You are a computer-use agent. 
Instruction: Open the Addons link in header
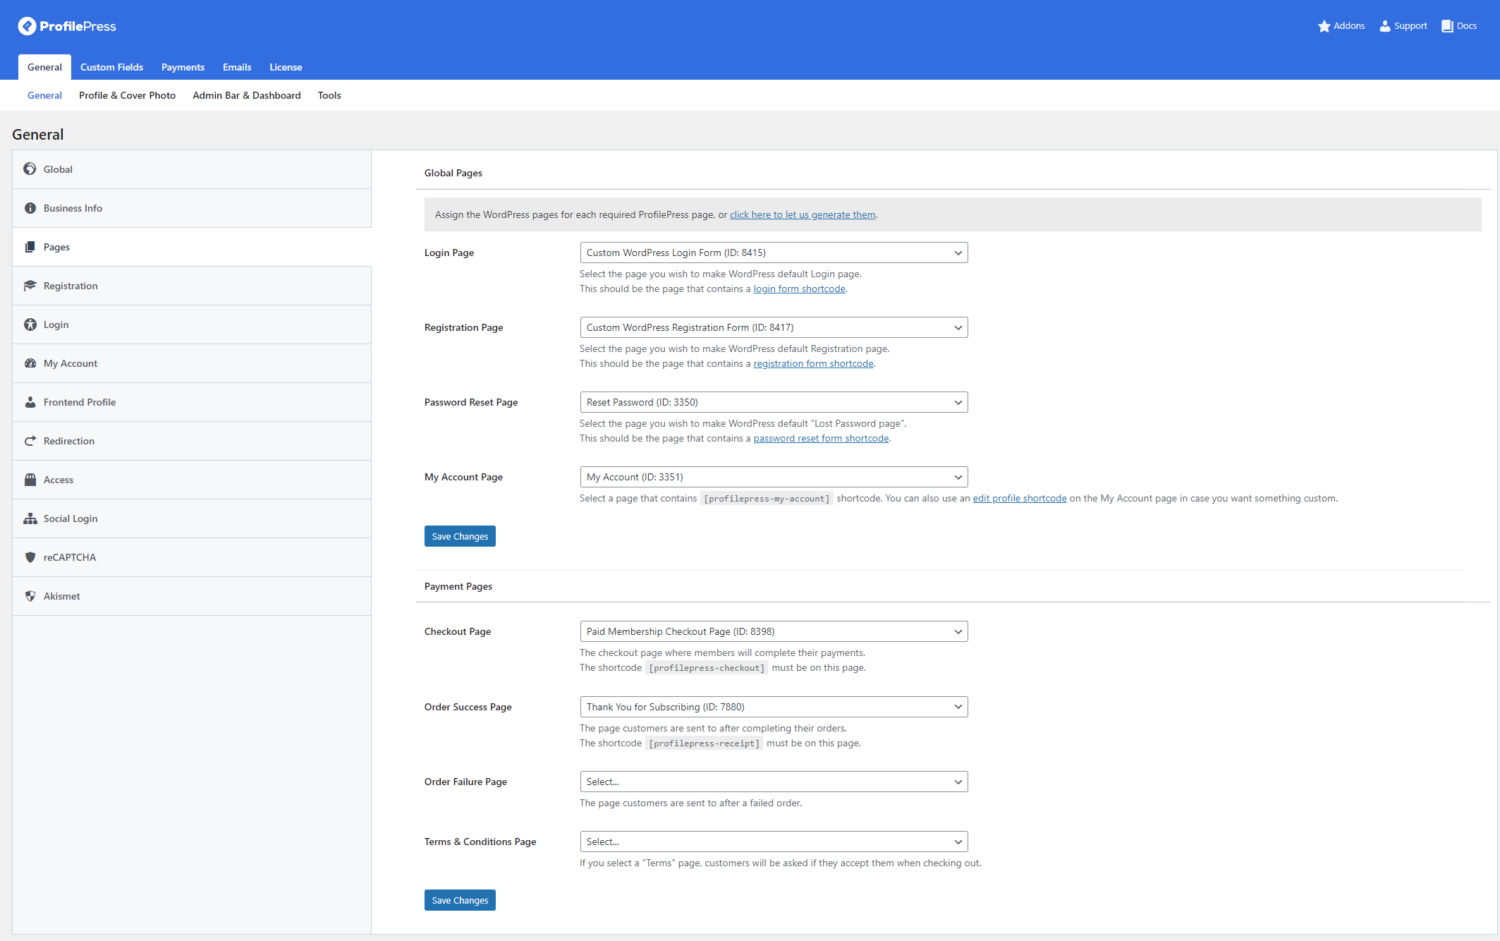[x=1342, y=26]
